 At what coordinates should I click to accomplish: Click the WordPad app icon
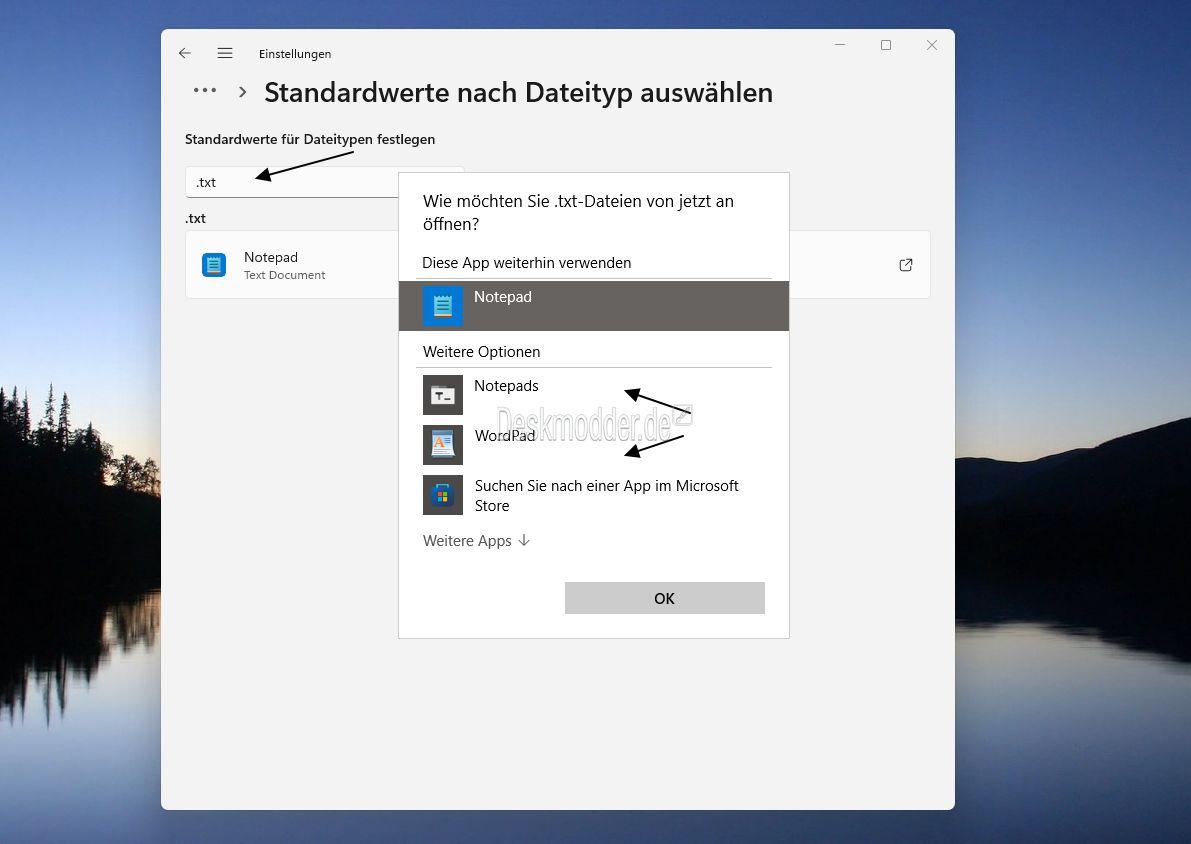[443, 445]
